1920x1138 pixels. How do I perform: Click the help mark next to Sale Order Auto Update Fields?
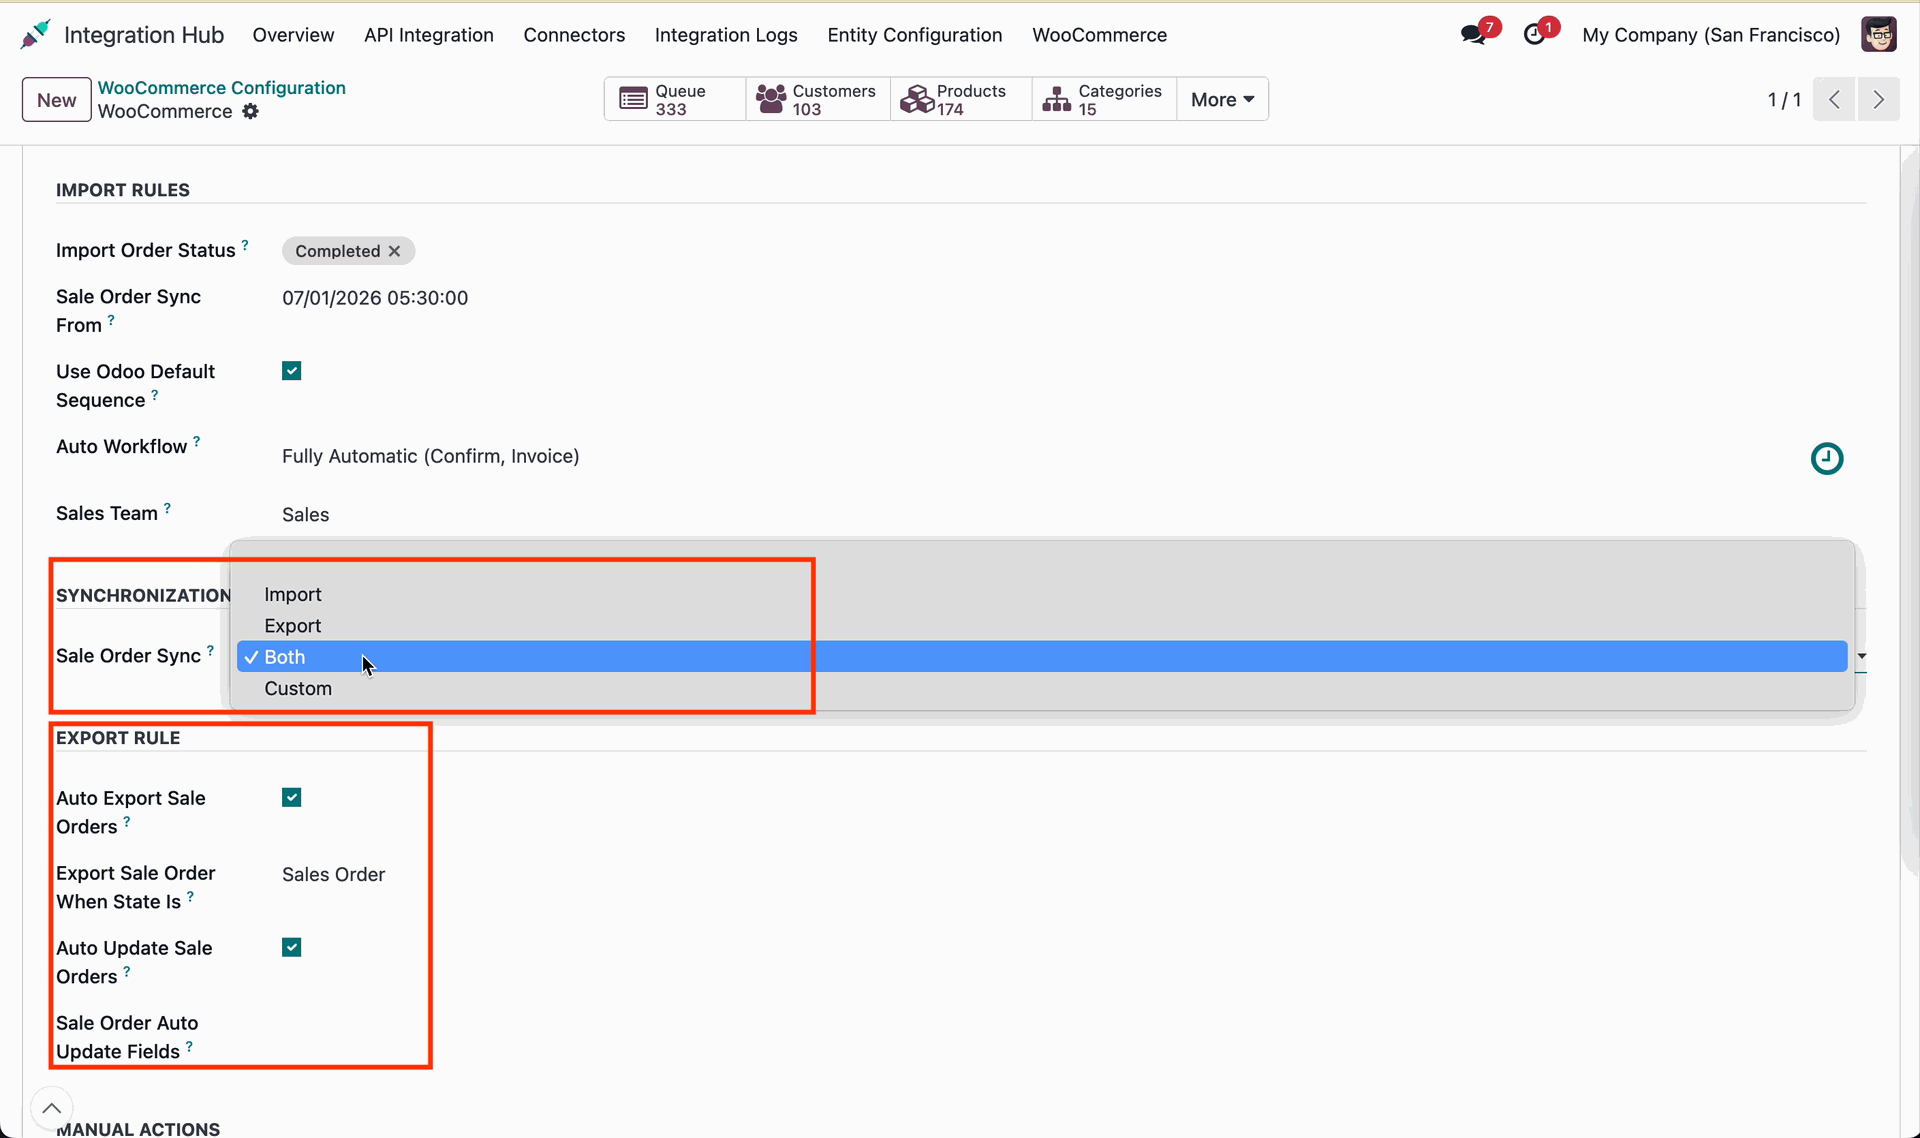click(x=189, y=1046)
